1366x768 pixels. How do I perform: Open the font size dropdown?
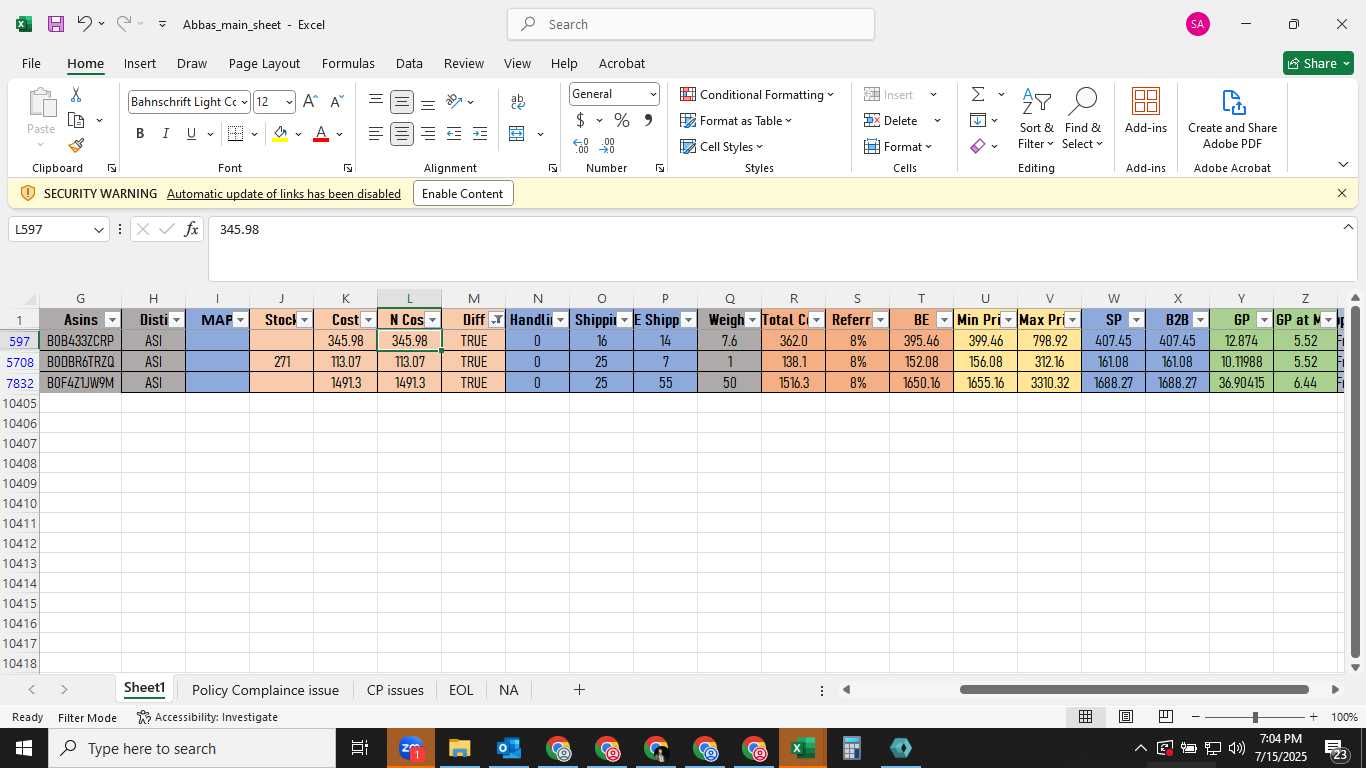[289, 102]
